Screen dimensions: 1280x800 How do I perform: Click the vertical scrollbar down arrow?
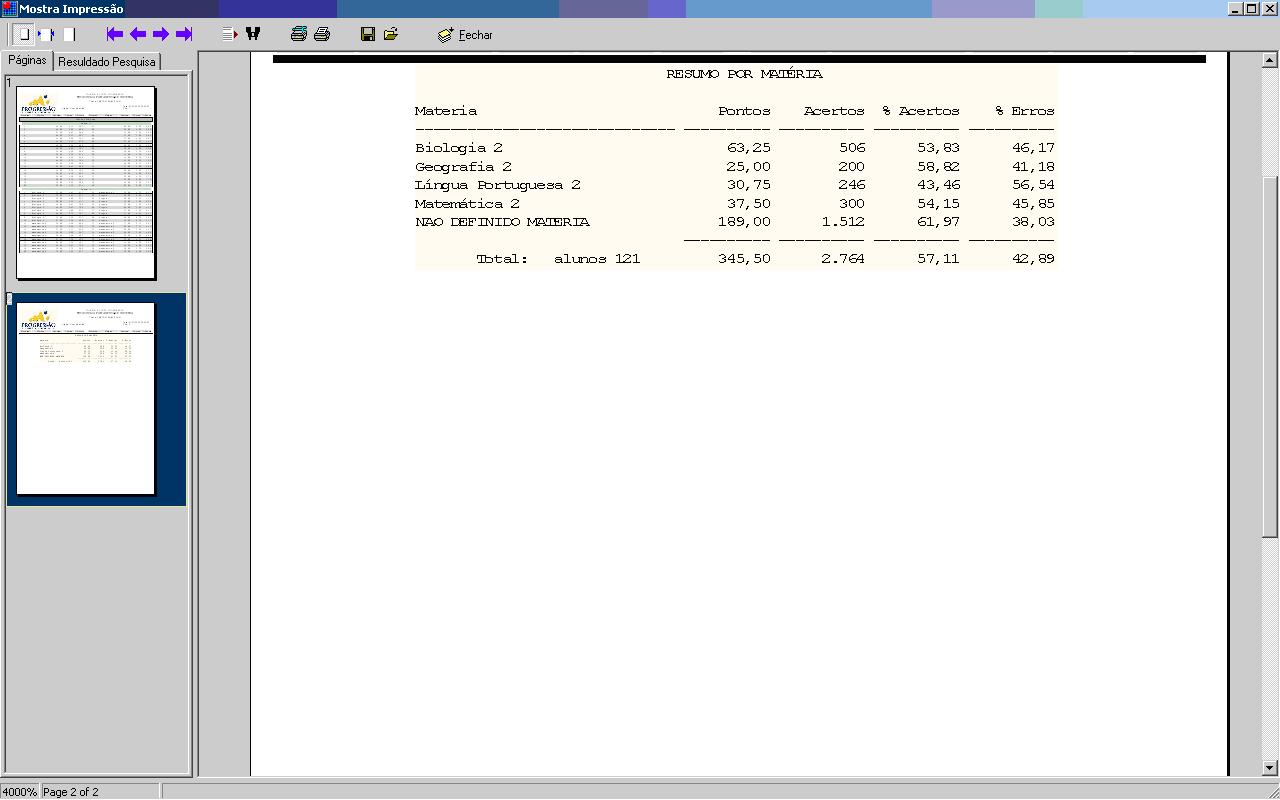[1270, 768]
